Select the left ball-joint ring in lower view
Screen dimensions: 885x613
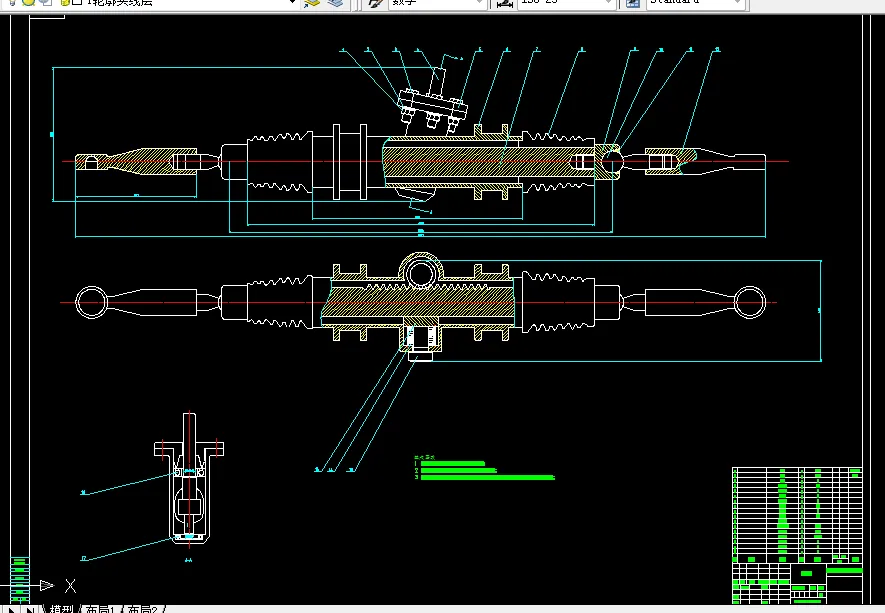[x=91, y=302]
